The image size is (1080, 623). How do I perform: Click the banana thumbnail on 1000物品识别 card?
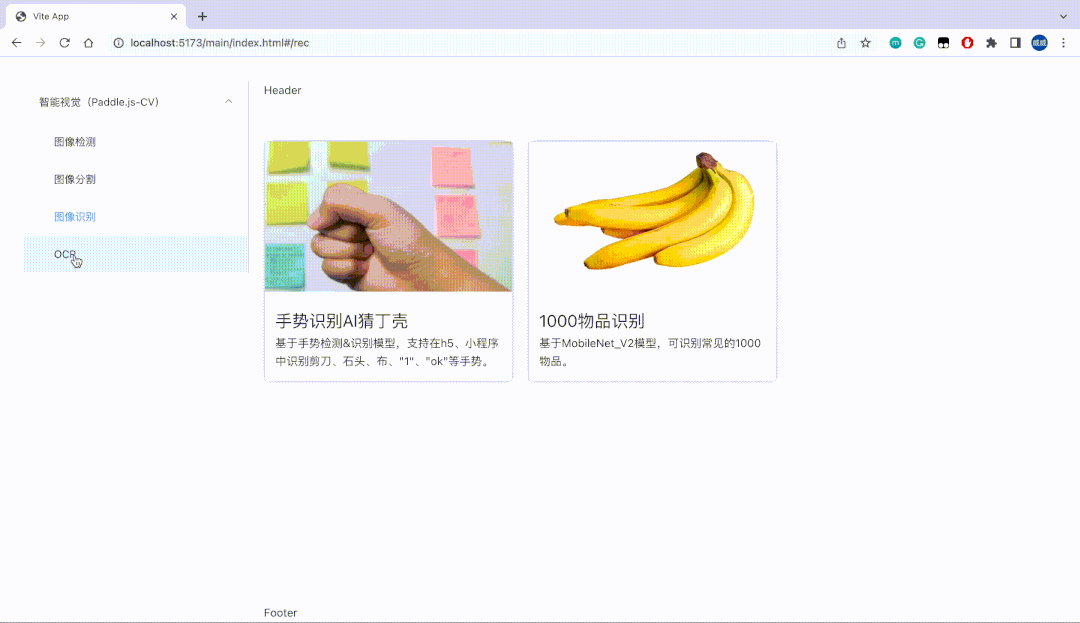click(652, 215)
